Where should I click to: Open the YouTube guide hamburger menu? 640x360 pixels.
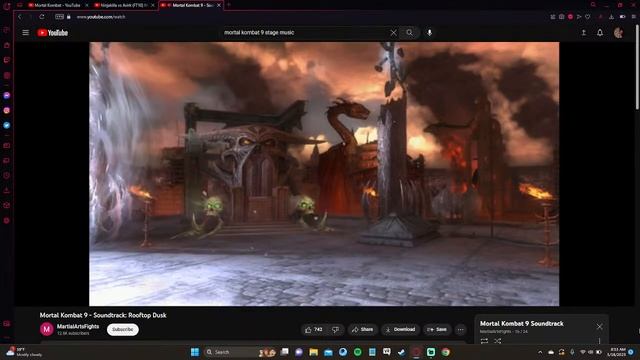25,33
